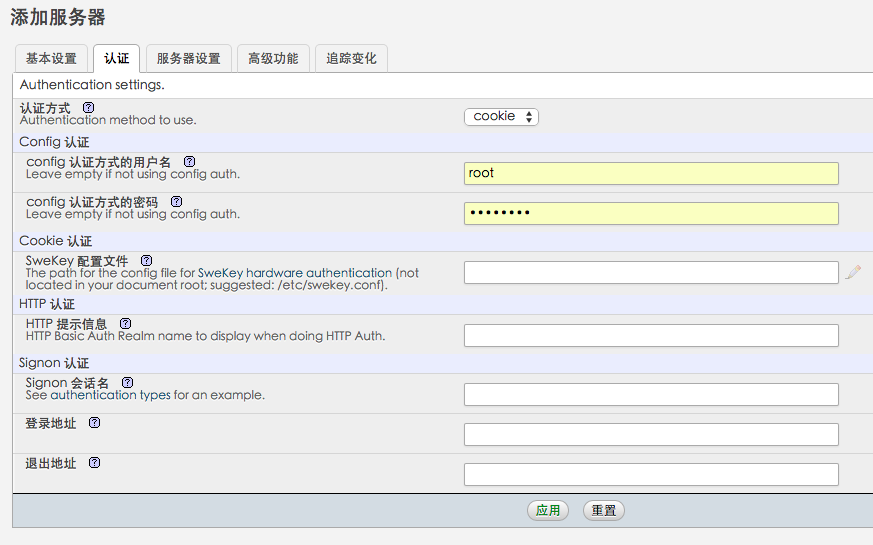Focus the Signon 会话名 text field
Image resolution: width=873 pixels, height=545 pixels.
click(x=651, y=394)
